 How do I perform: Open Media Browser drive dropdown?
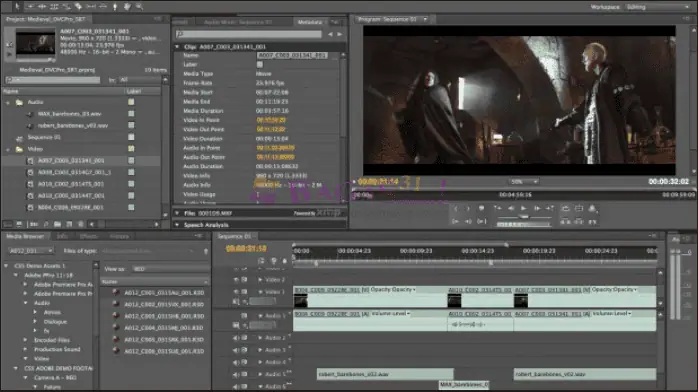point(30,251)
